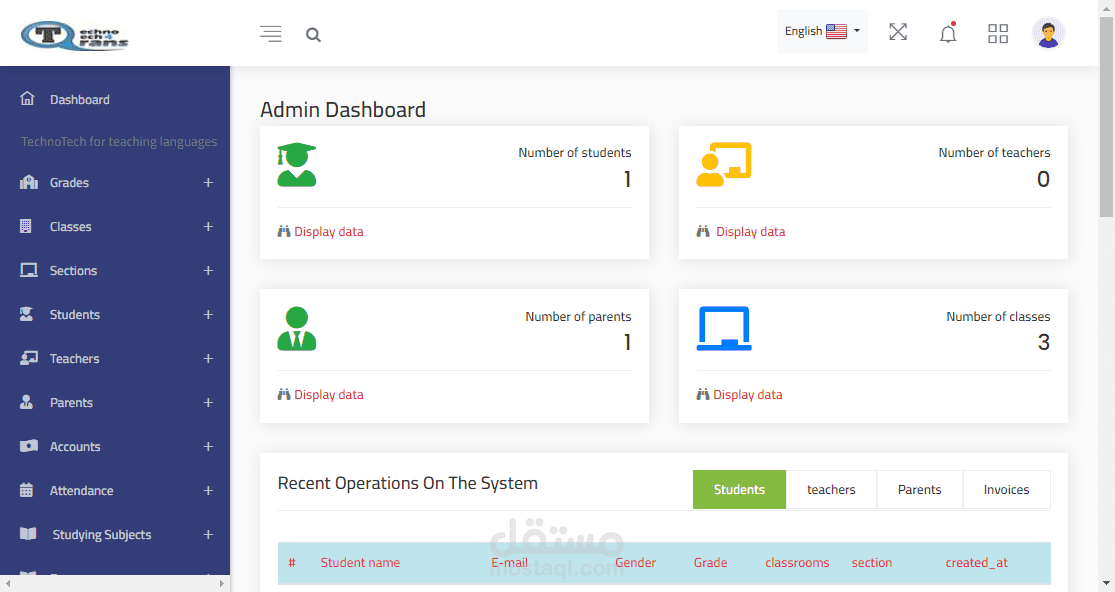Click the Grade column header
This screenshot has width=1115, height=592.
point(710,563)
